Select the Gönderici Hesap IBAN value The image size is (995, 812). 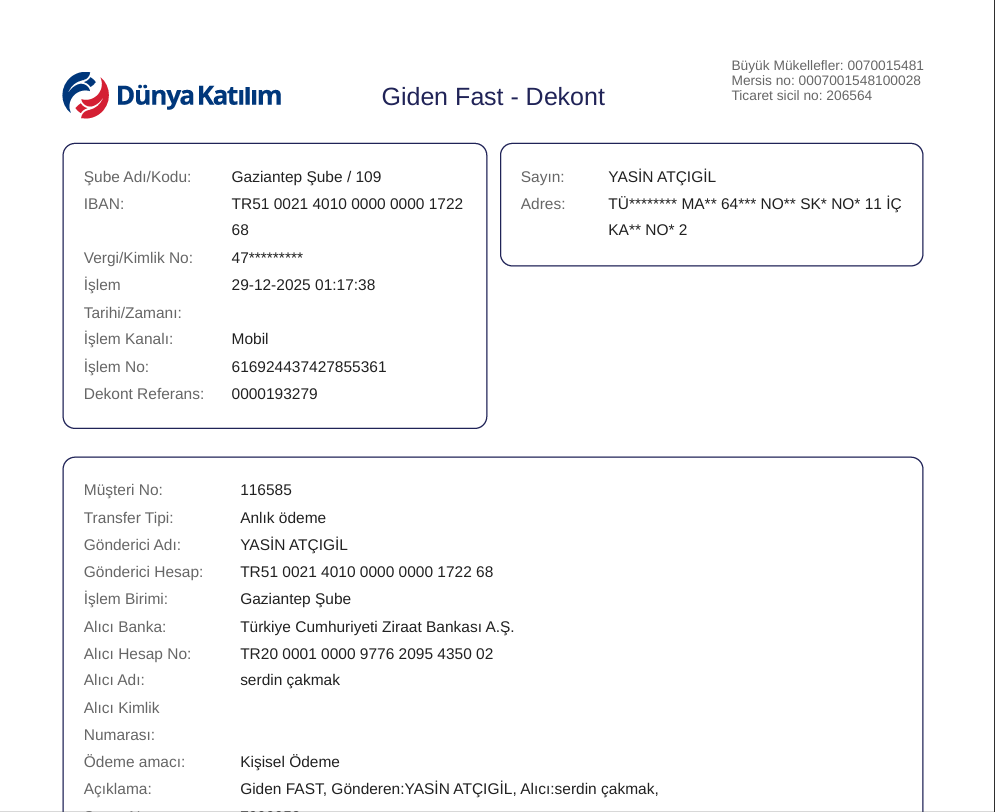point(366,572)
